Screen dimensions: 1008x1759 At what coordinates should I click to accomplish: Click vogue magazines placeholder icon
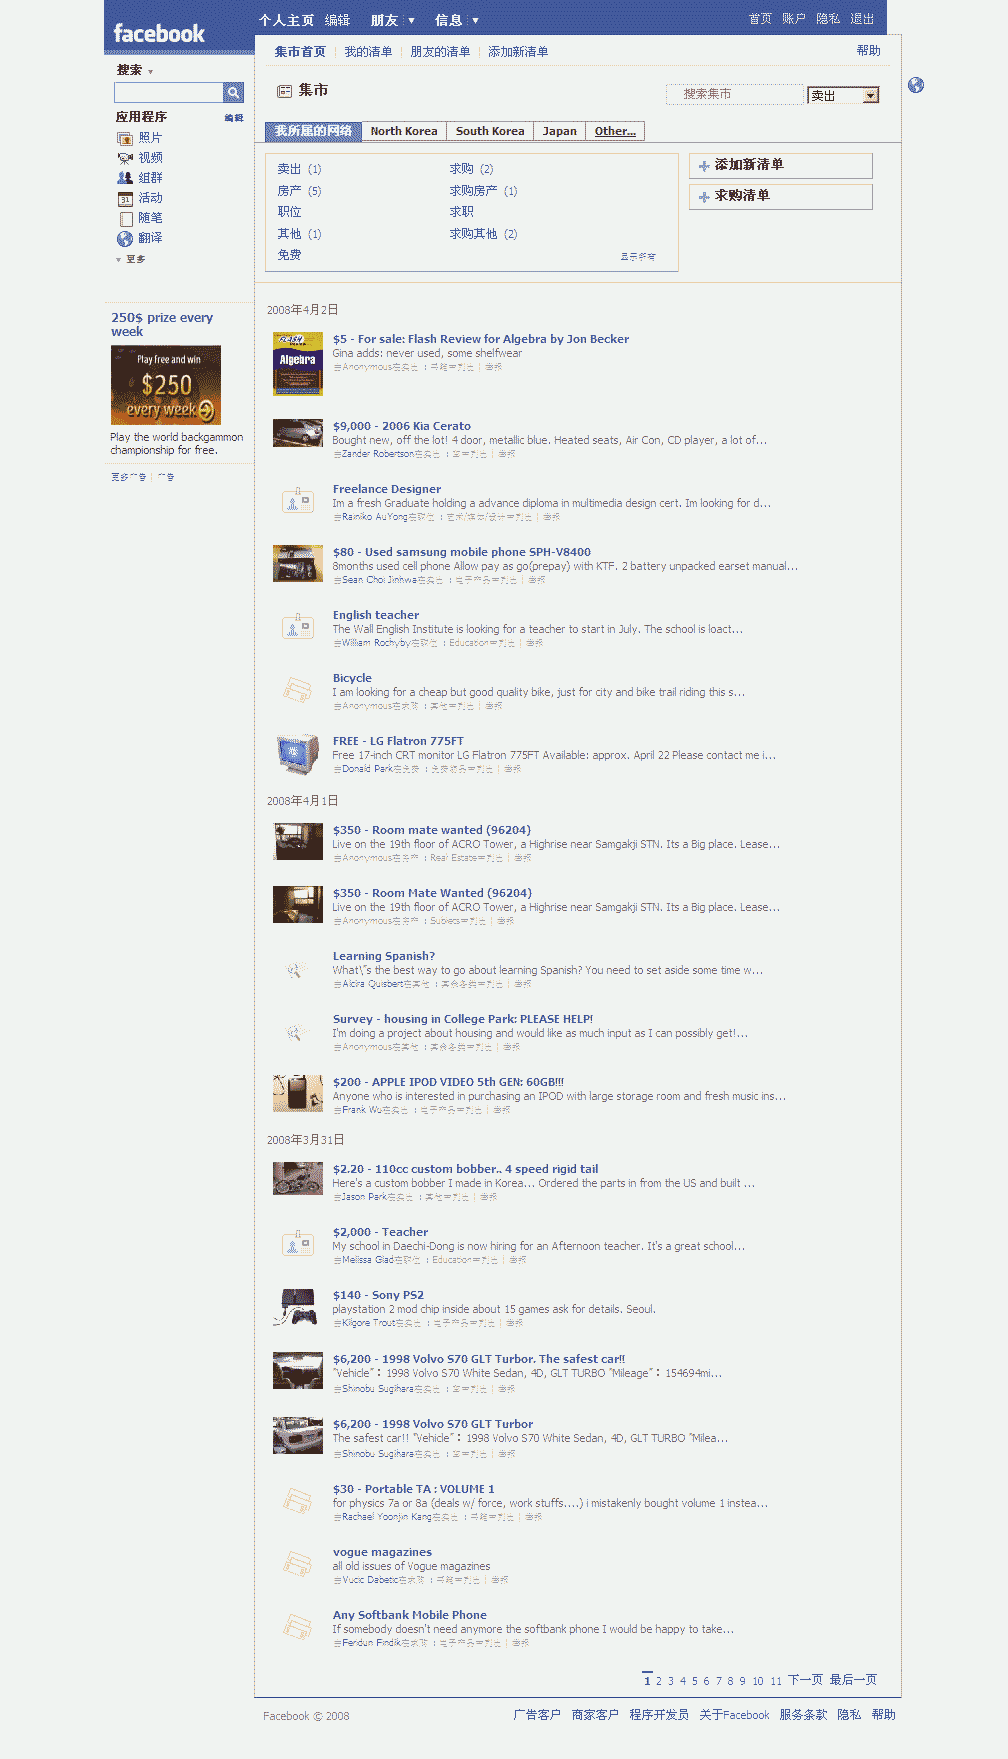click(x=297, y=1562)
